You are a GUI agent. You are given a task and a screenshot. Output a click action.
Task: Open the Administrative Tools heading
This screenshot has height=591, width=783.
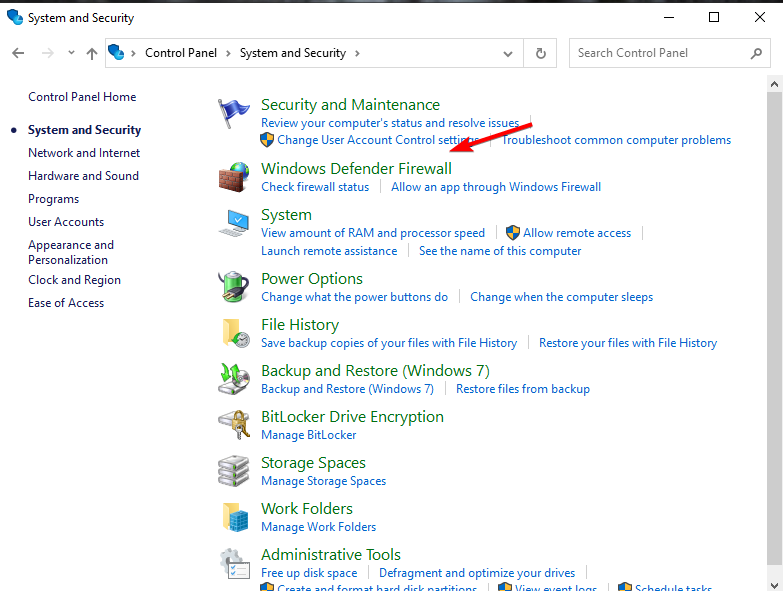pos(331,554)
